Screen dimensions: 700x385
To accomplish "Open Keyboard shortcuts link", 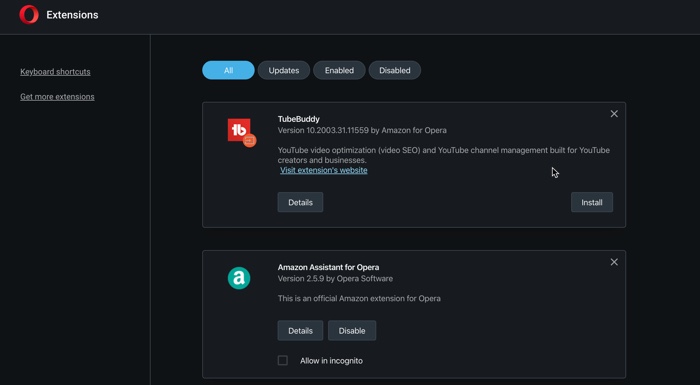I will pos(55,71).
